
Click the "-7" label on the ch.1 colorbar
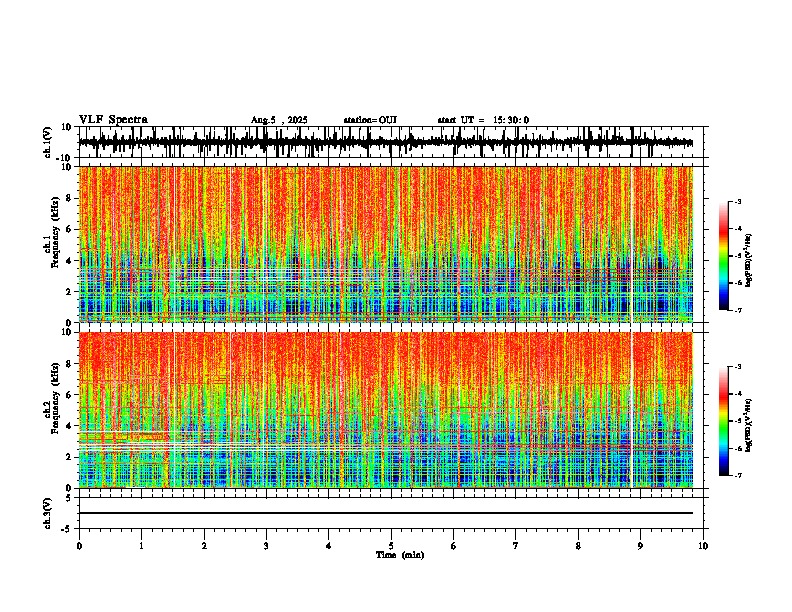click(738, 310)
